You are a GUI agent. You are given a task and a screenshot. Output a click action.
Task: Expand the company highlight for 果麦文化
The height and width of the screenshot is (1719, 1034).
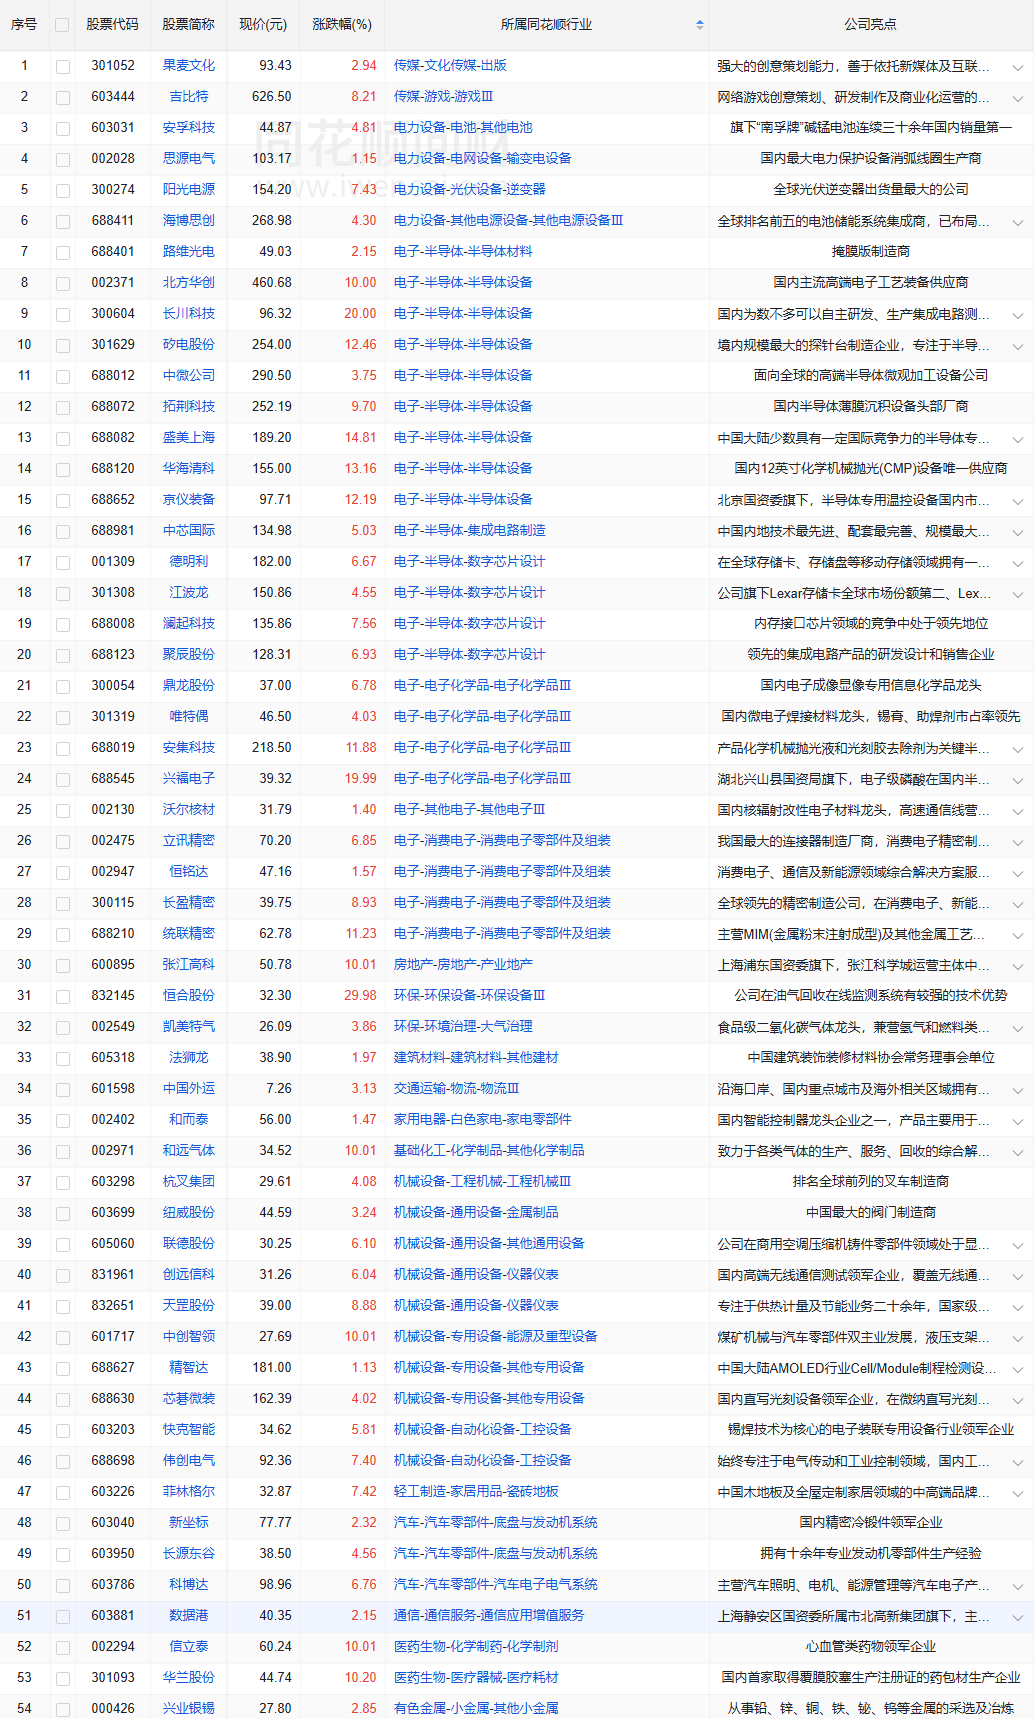pos(1017,67)
